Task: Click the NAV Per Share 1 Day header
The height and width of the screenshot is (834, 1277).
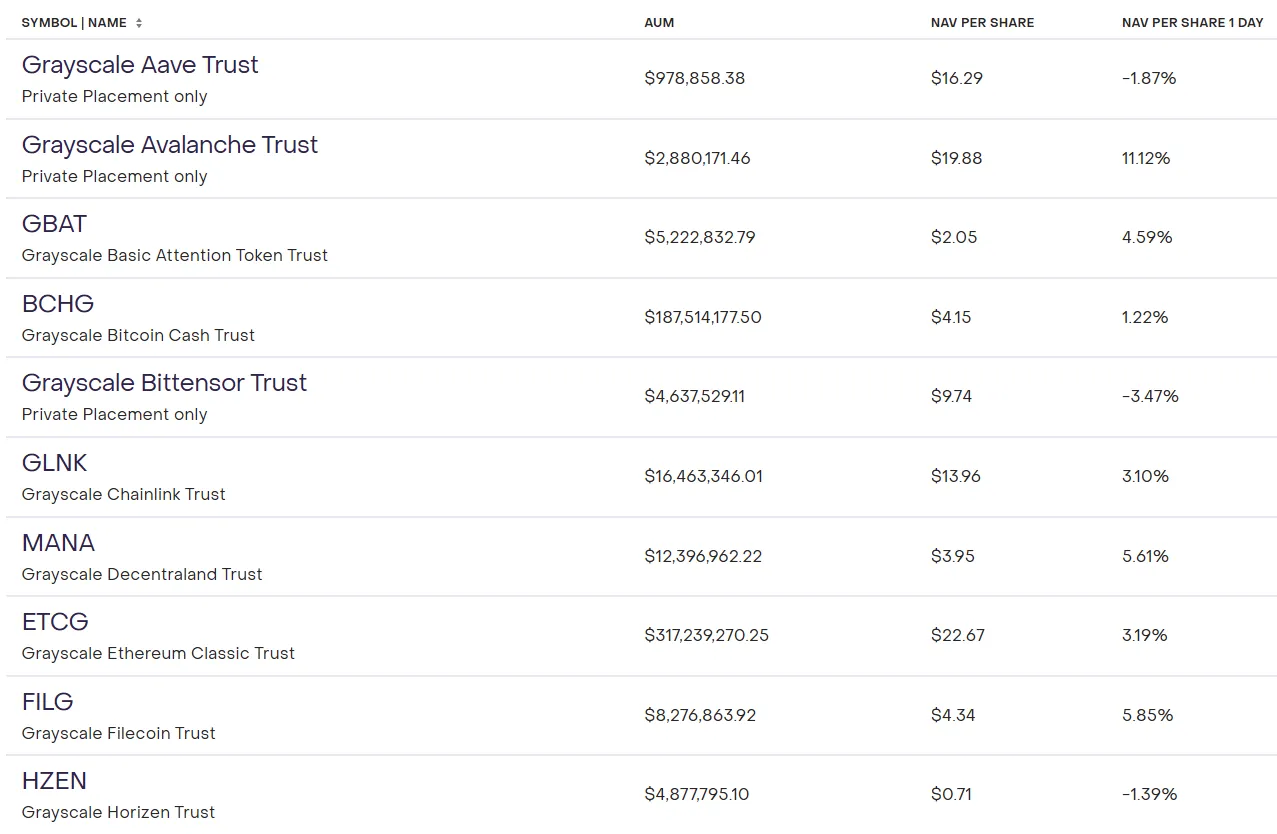Action: (x=1193, y=23)
